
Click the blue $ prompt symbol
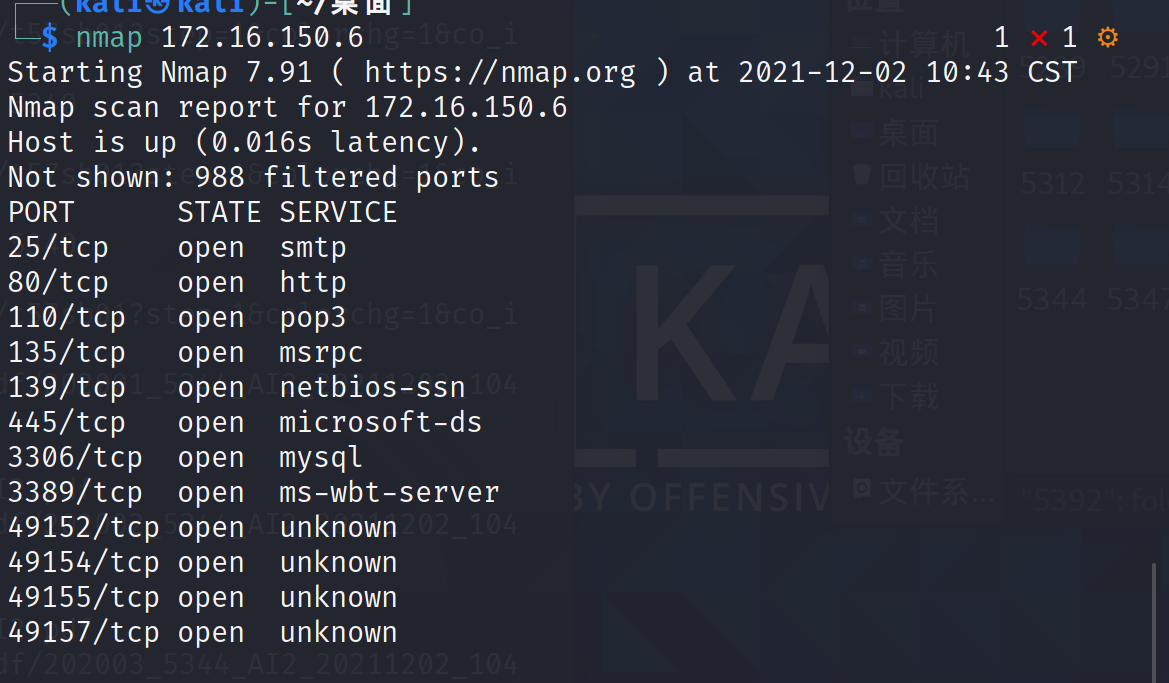[49, 37]
